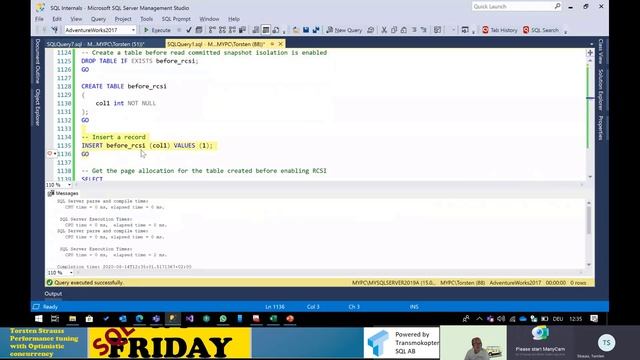Click 'Query executed successfully.' status text
The height and width of the screenshot is (360, 640).
(89, 282)
